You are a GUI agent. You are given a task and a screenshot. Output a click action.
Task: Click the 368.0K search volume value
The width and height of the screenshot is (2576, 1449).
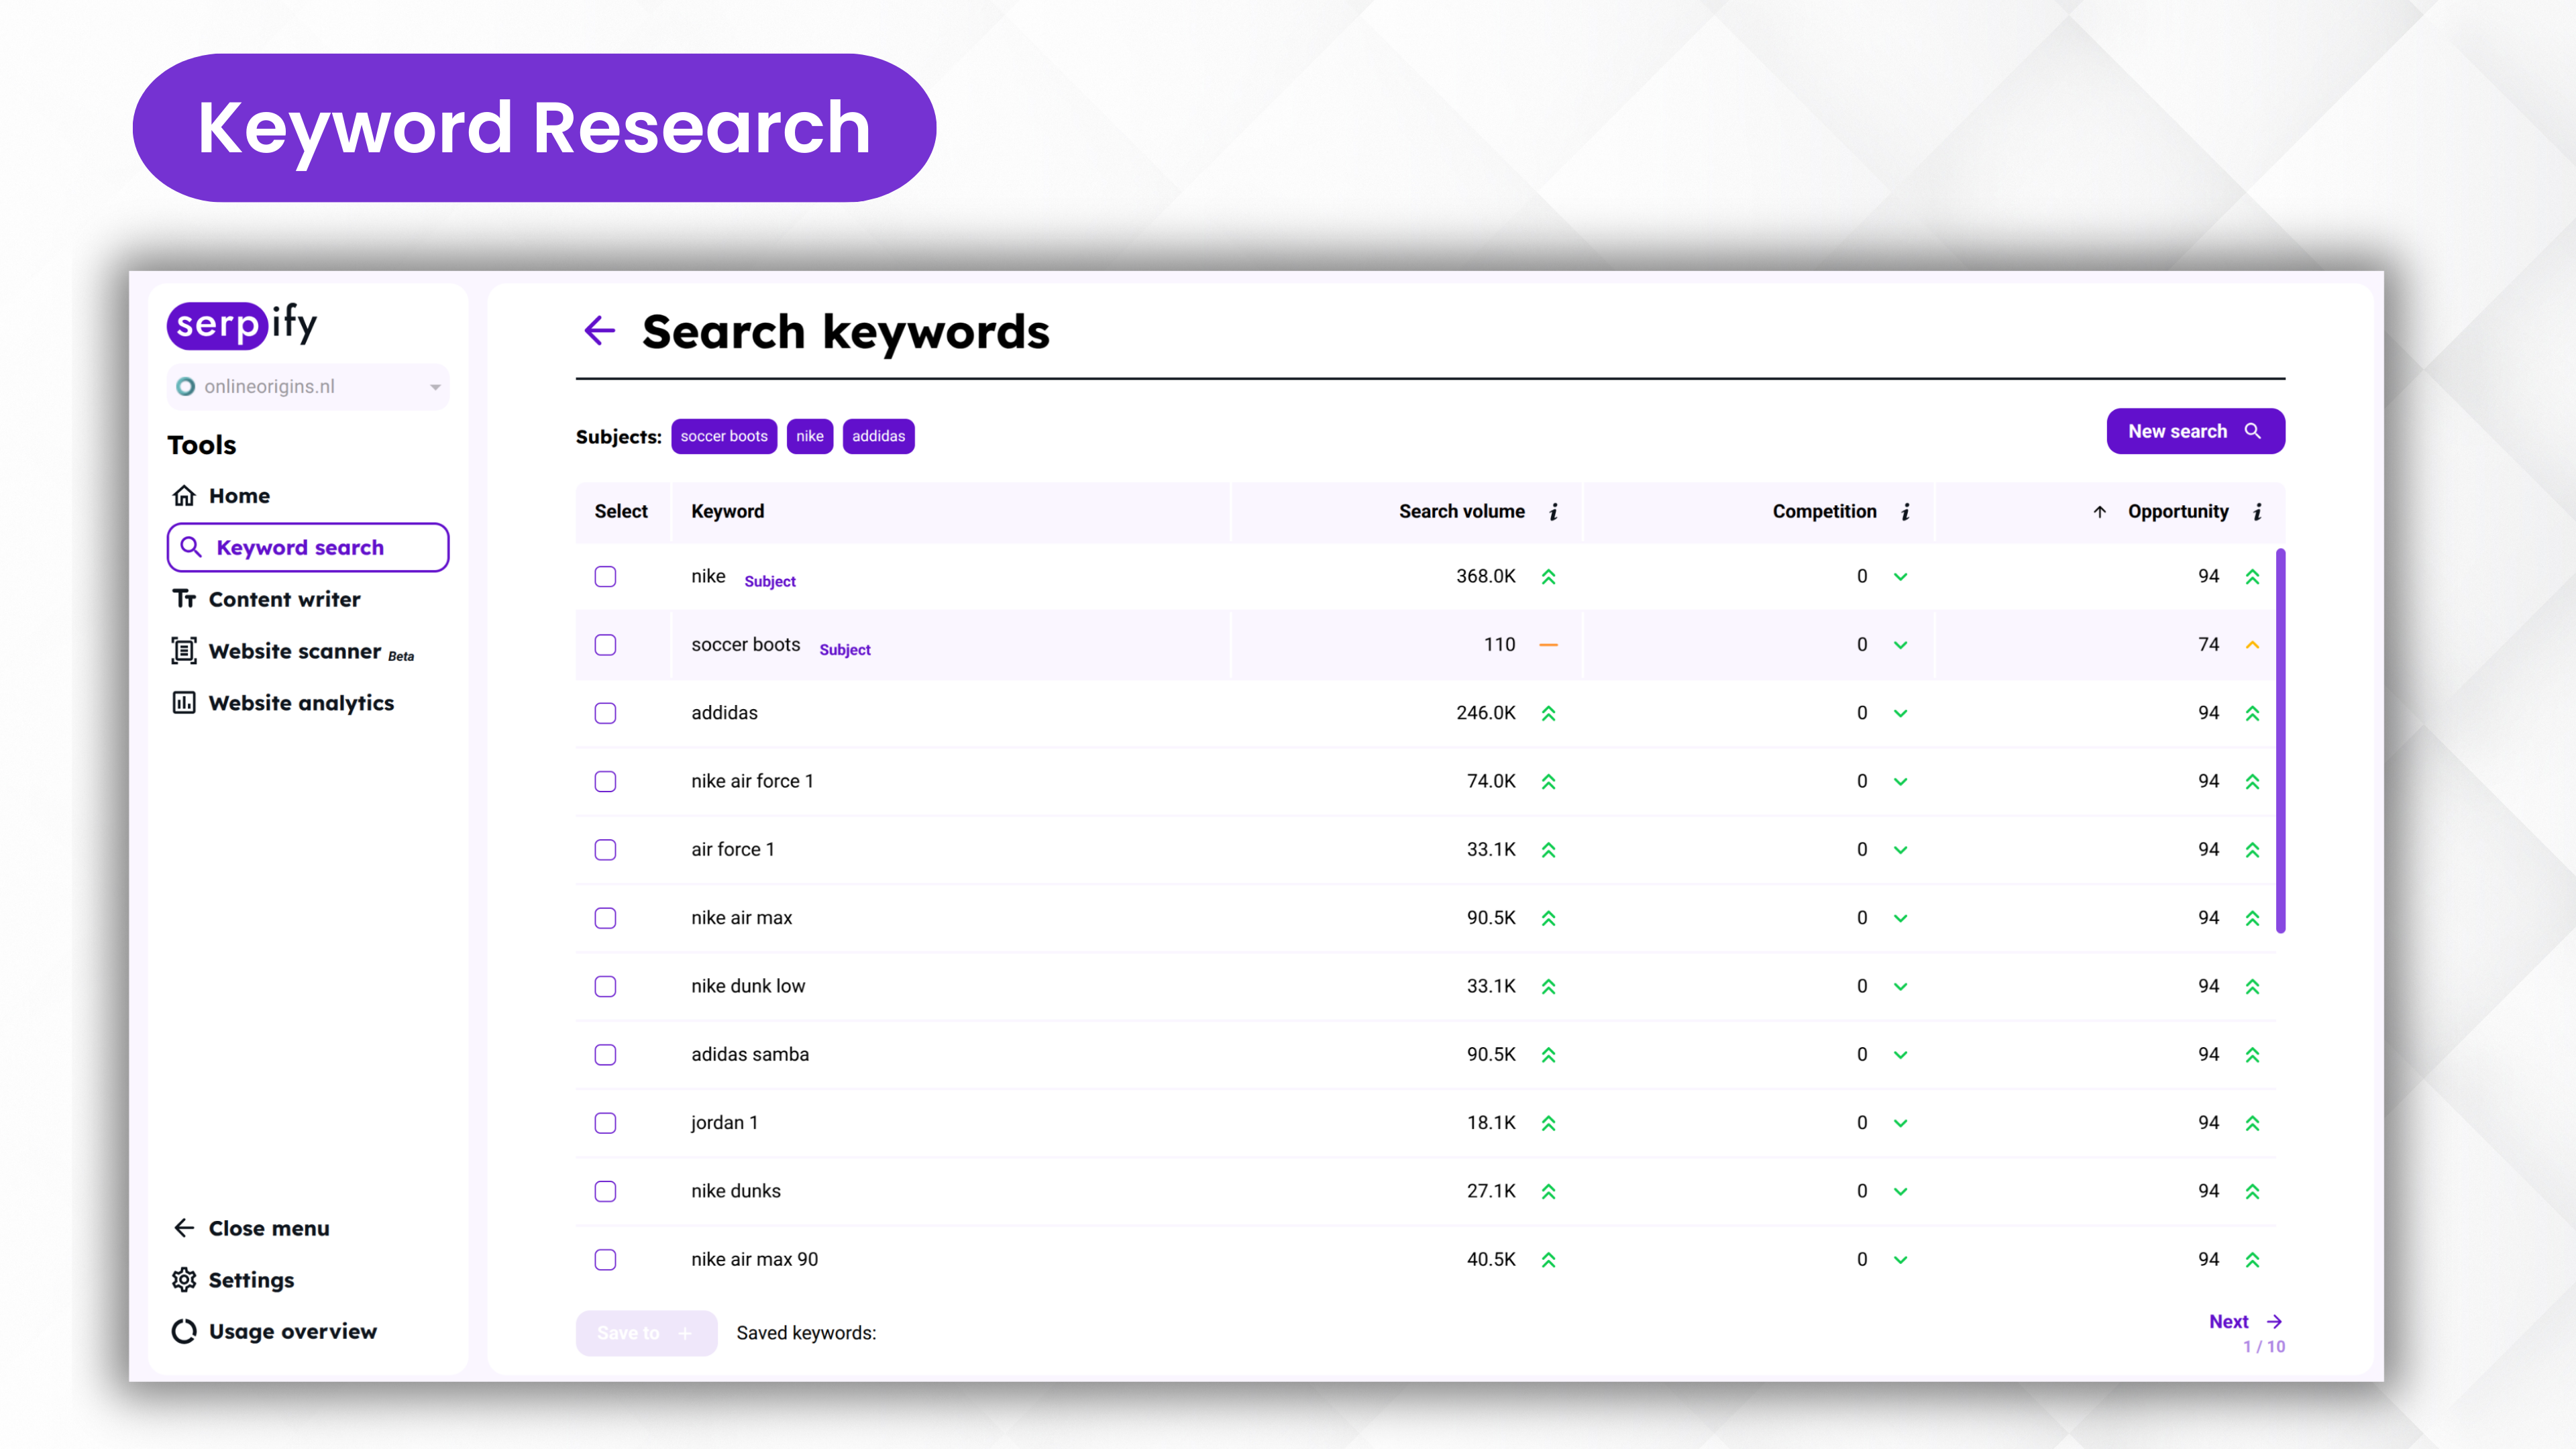tap(1485, 577)
